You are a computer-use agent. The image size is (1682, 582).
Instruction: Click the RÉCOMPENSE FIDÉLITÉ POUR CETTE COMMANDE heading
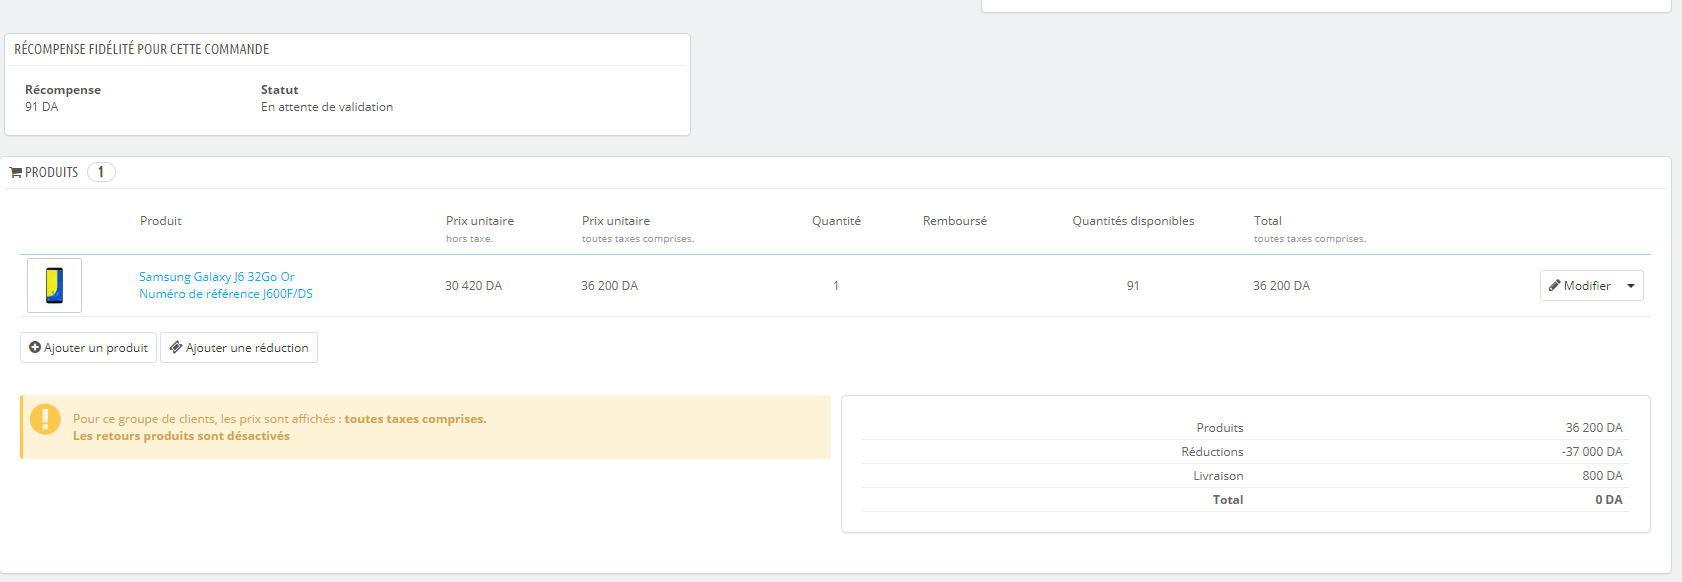142,49
